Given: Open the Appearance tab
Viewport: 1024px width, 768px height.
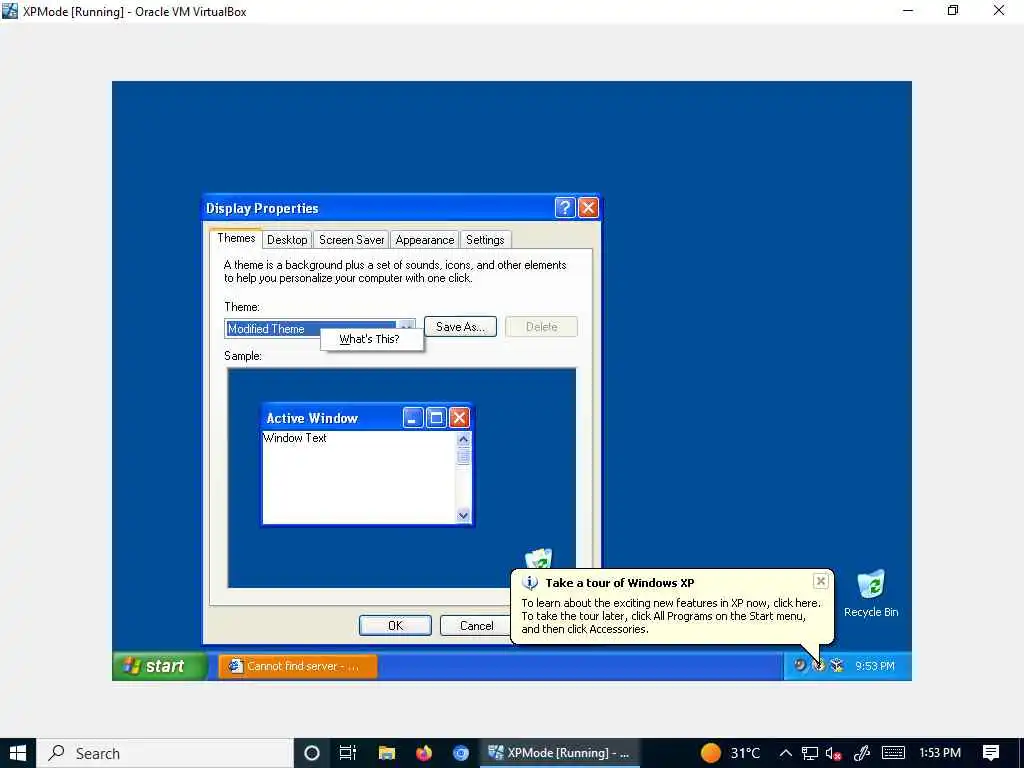Looking at the screenshot, I should (x=424, y=240).
